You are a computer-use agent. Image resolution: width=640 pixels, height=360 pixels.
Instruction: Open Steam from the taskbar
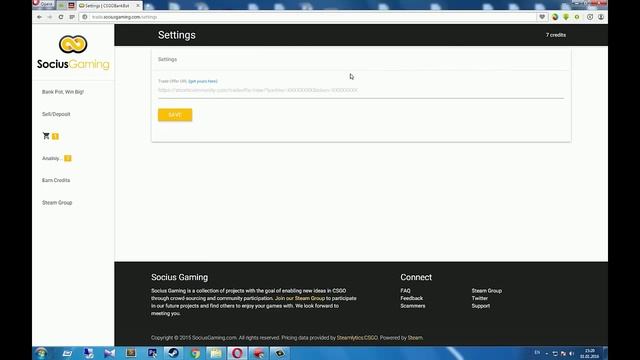(x=173, y=353)
